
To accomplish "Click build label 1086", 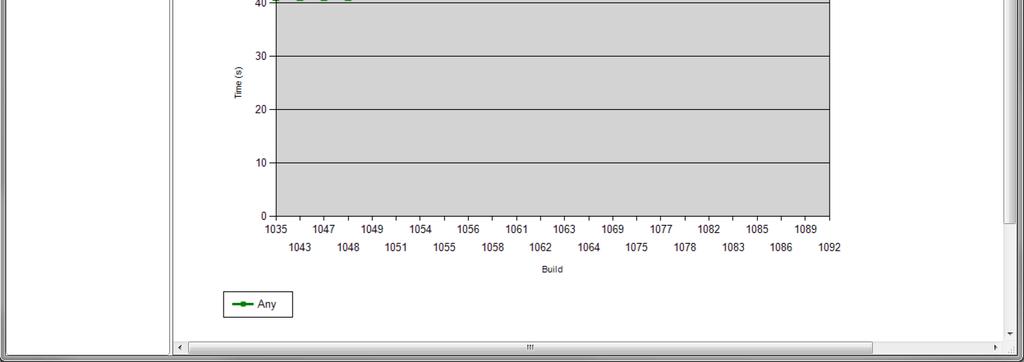I will point(781,248).
